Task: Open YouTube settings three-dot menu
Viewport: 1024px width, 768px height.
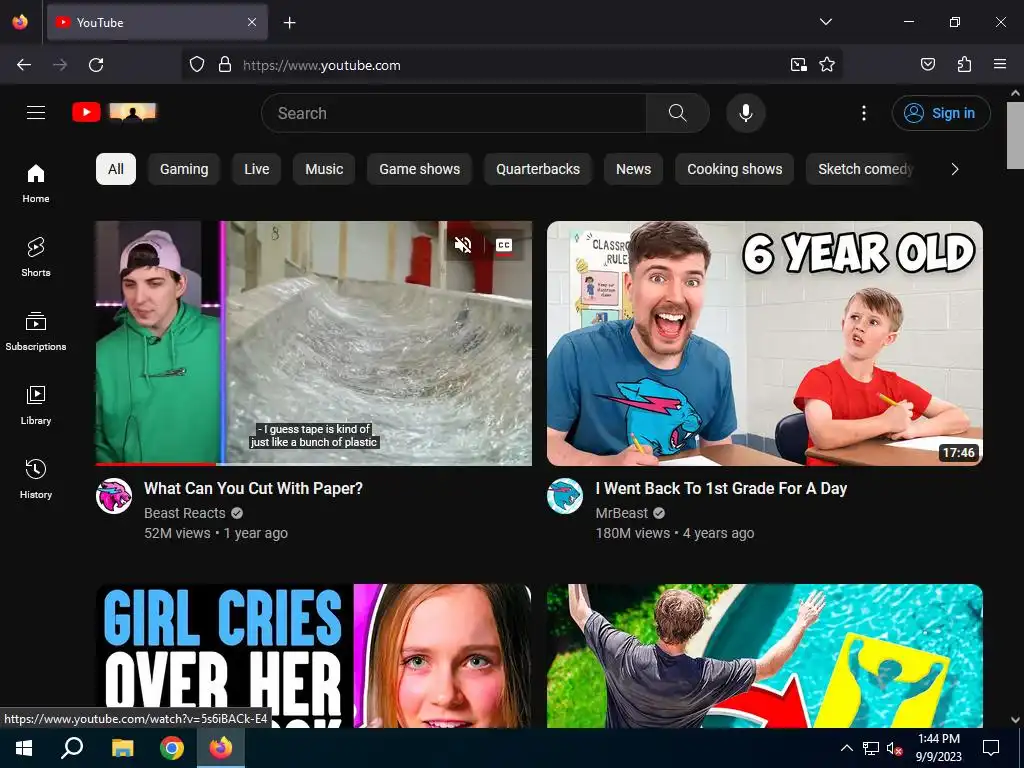Action: 864,113
